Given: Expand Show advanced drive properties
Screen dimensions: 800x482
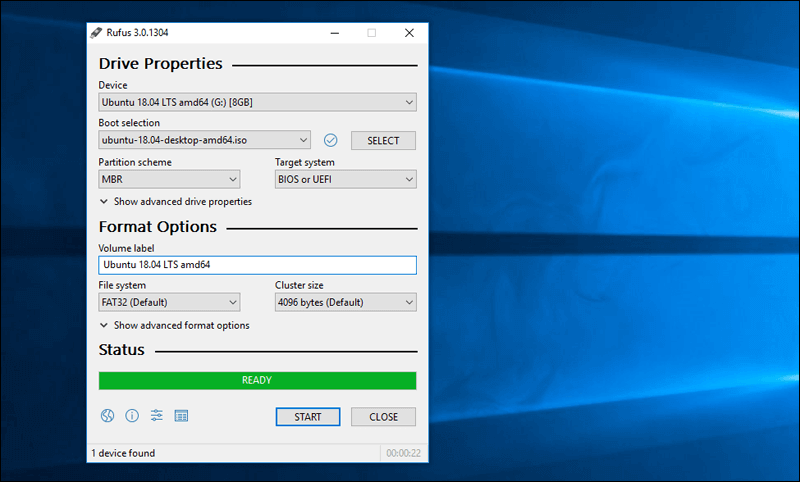Looking at the screenshot, I should click(x=176, y=201).
